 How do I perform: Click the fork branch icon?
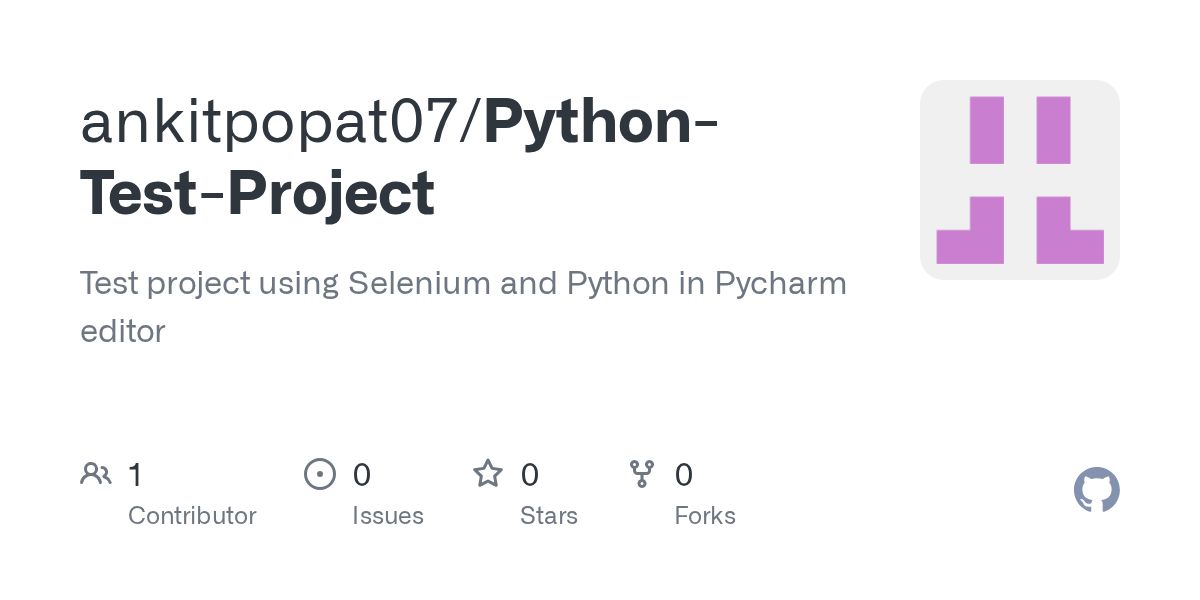click(x=641, y=473)
